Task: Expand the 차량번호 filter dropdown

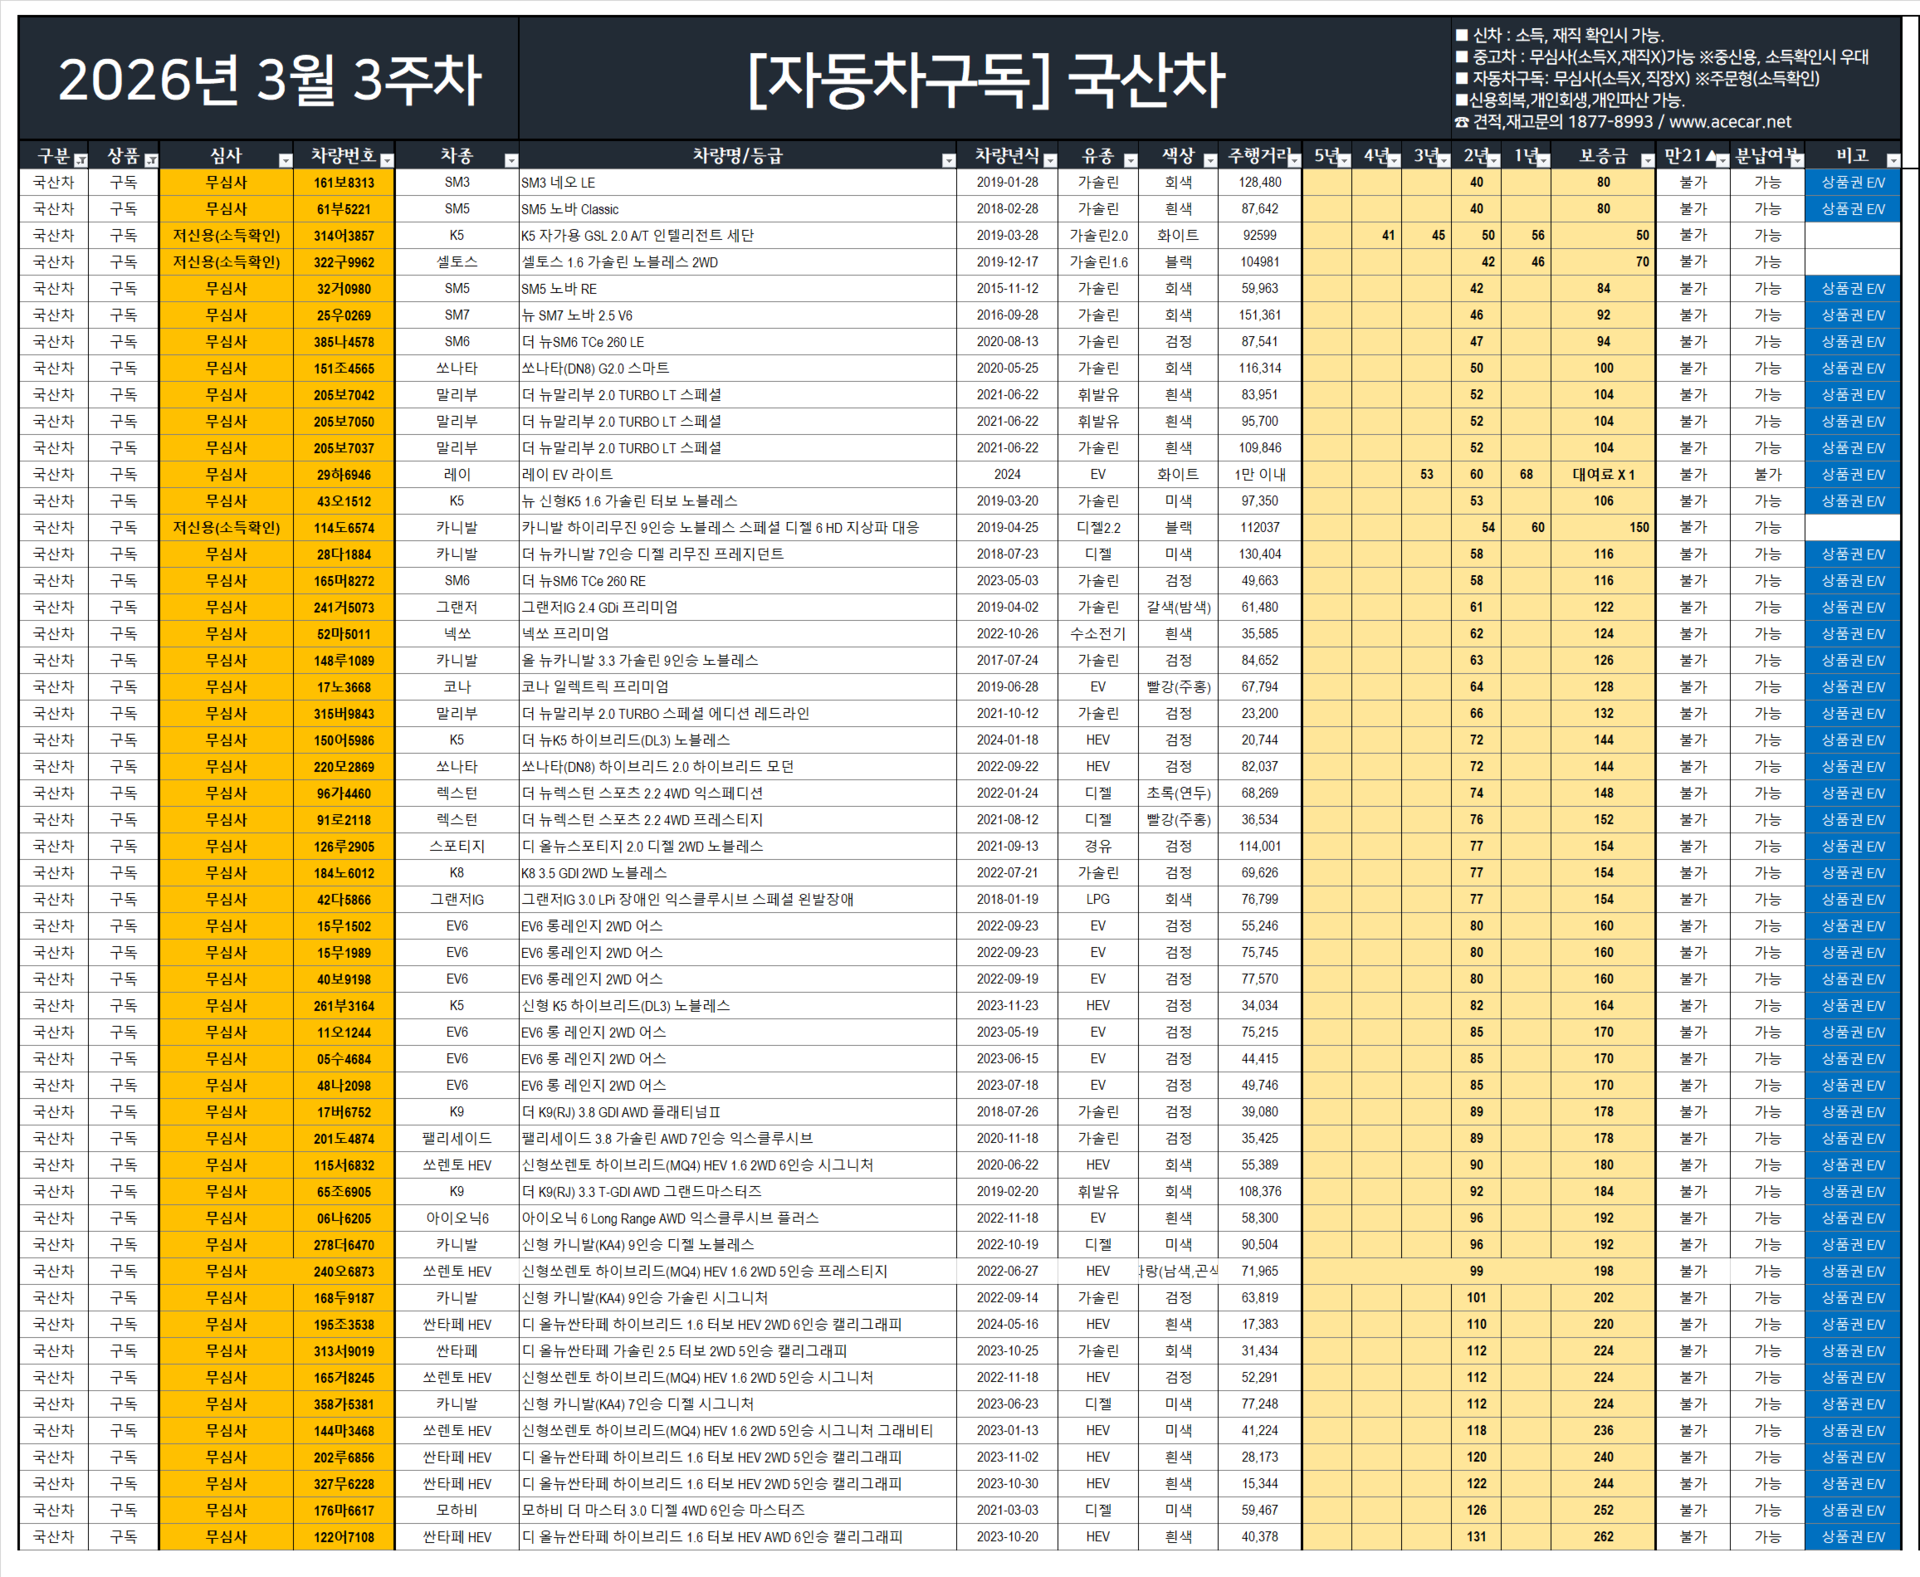Action: click(x=387, y=160)
